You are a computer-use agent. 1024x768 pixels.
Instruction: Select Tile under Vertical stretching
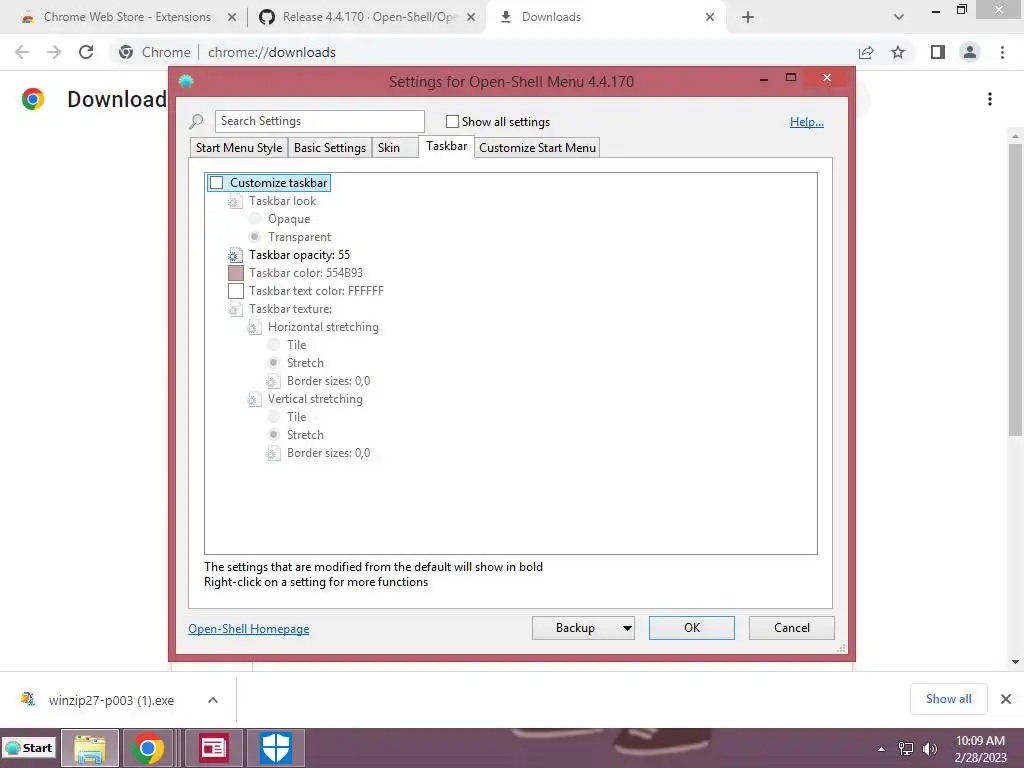274,417
